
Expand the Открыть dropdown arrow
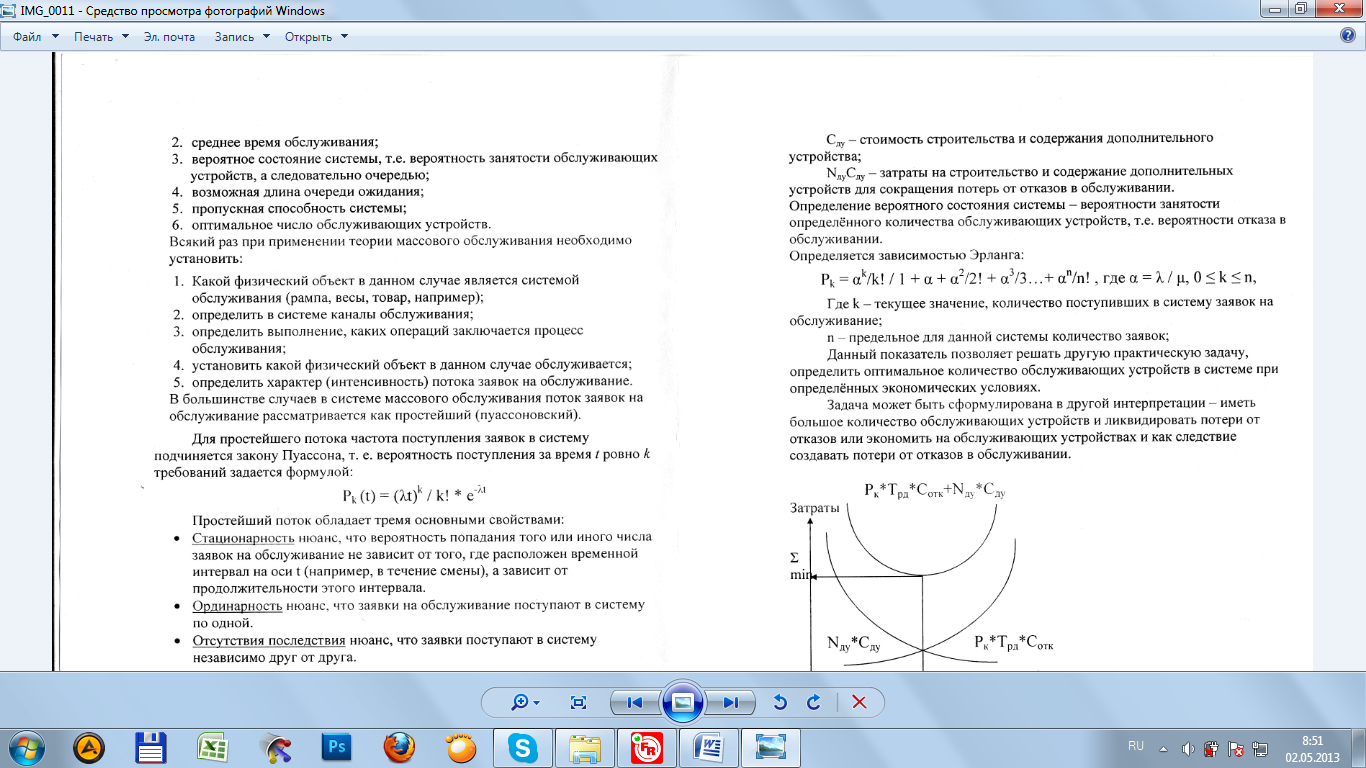344,37
